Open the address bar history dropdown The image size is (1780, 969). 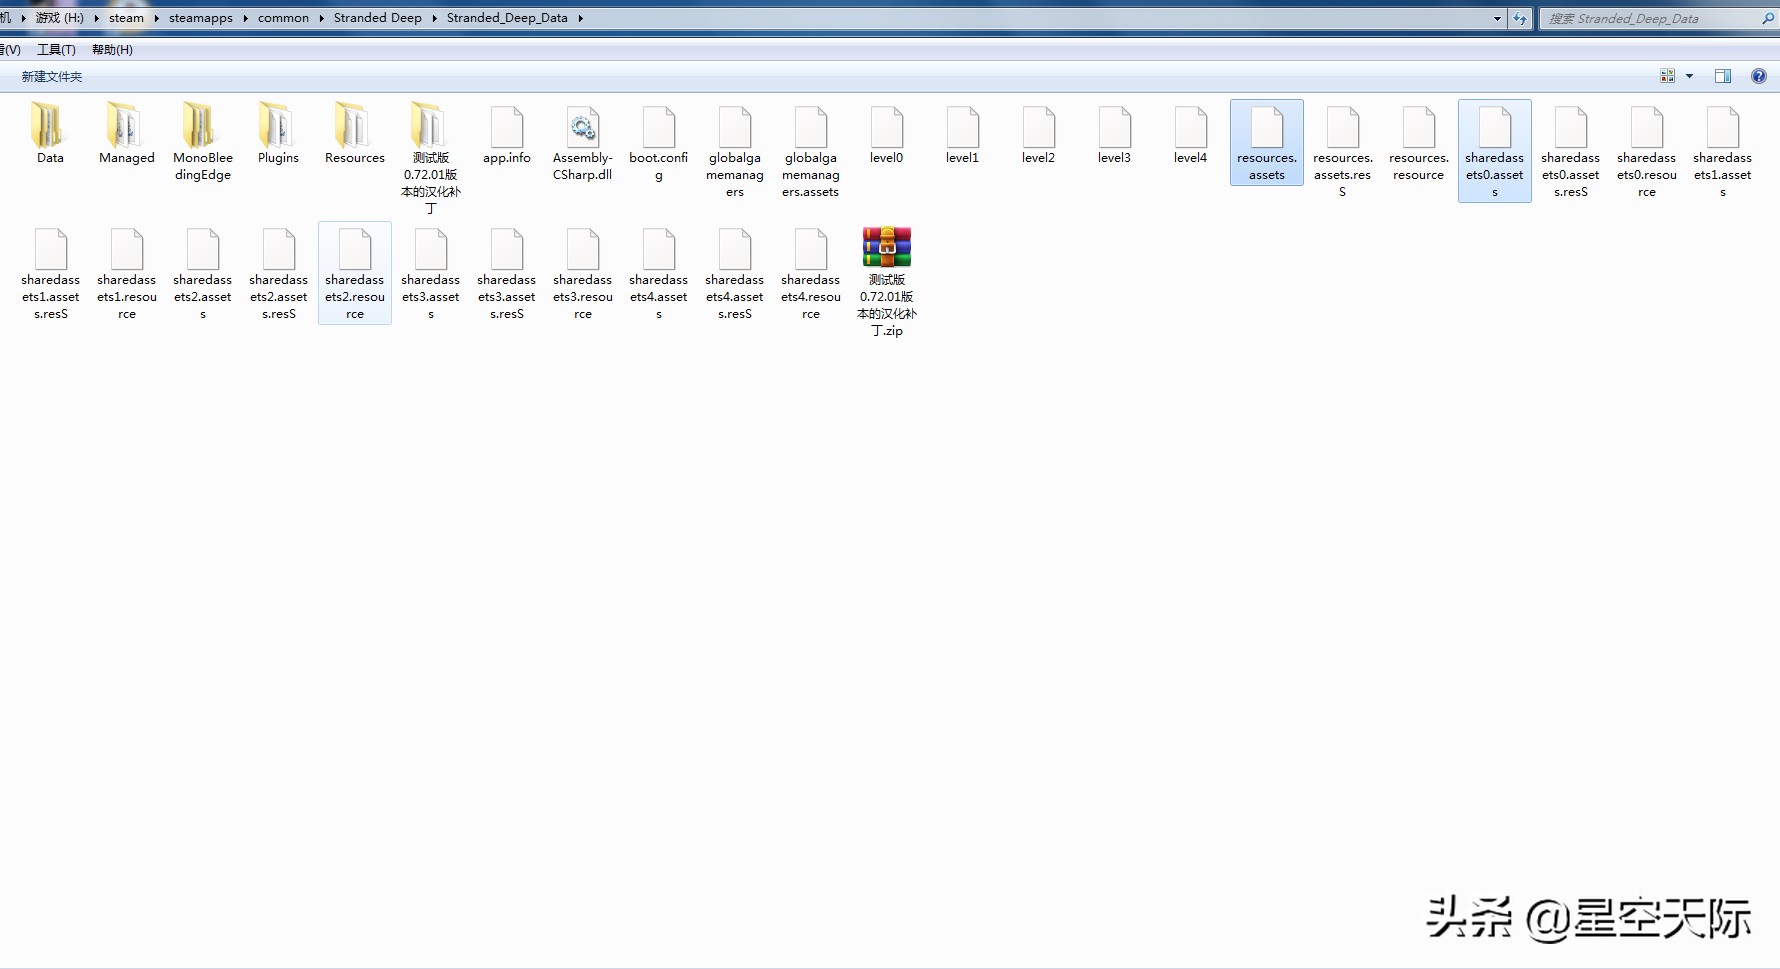tap(1497, 18)
